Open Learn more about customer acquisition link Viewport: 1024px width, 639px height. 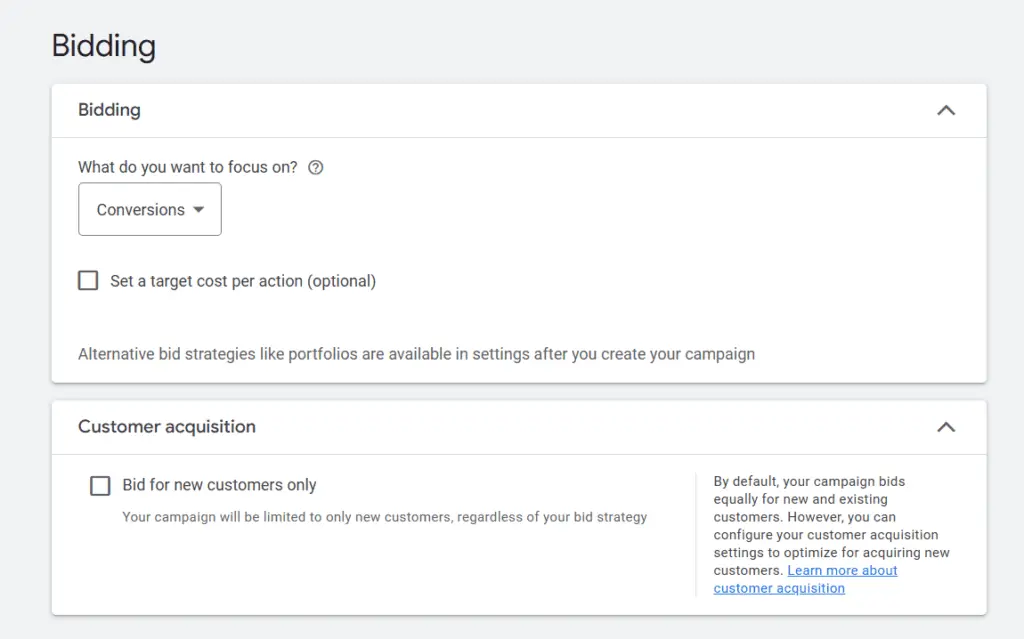point(805,579)
